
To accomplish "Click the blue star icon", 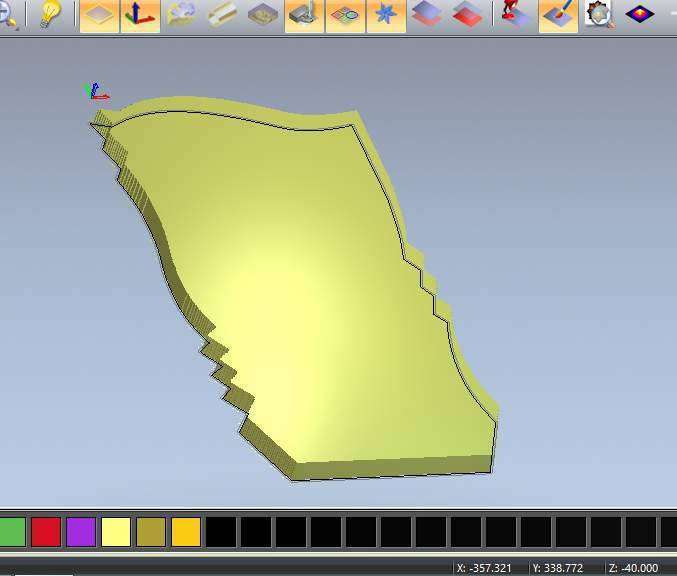I will click(386, 15).
